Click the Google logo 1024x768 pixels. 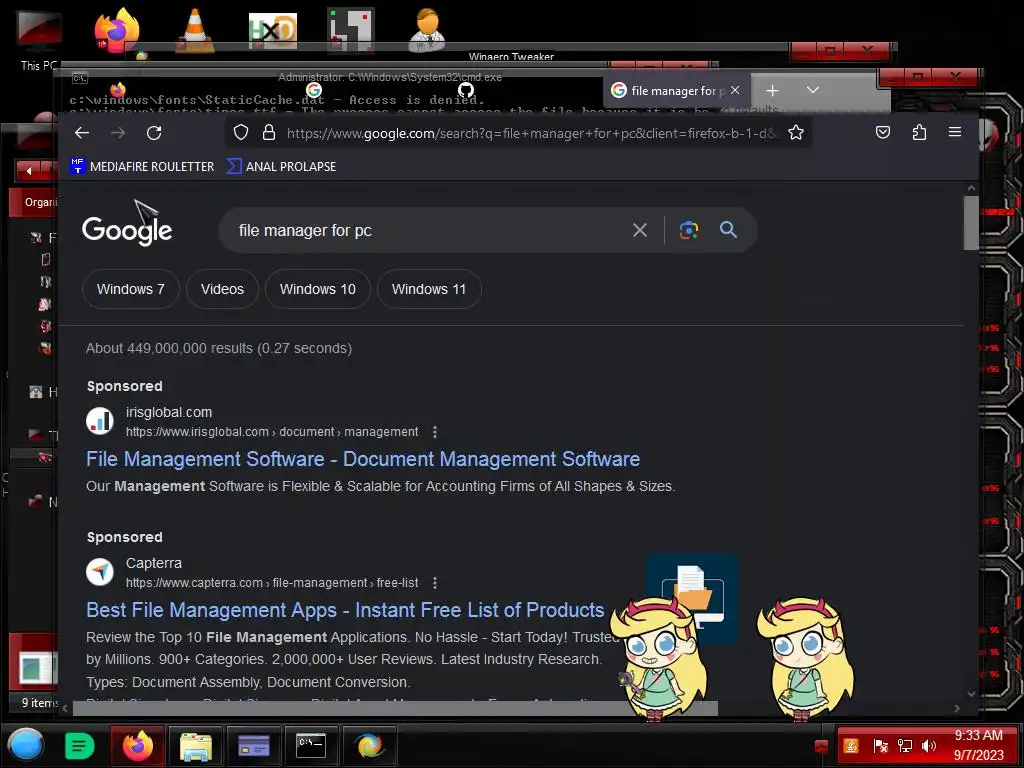pyautogui.click(x=127, y=230)
